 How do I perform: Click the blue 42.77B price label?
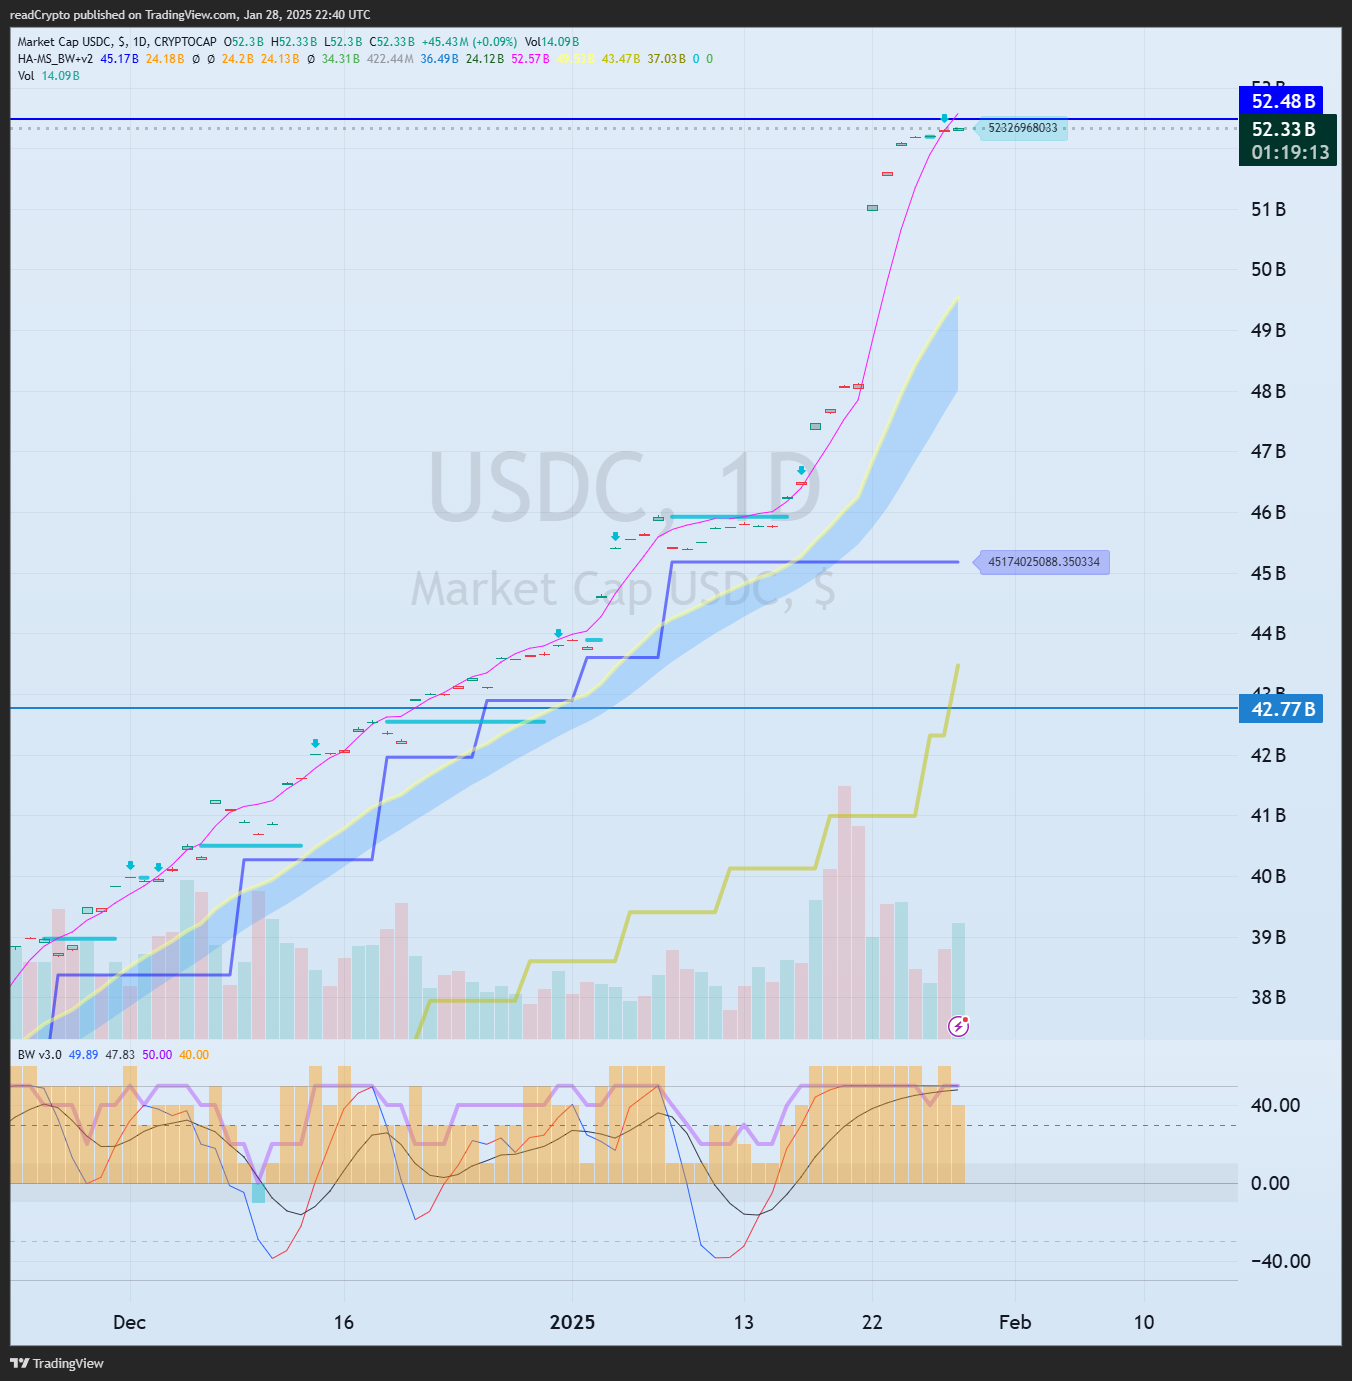[1281, 709]
